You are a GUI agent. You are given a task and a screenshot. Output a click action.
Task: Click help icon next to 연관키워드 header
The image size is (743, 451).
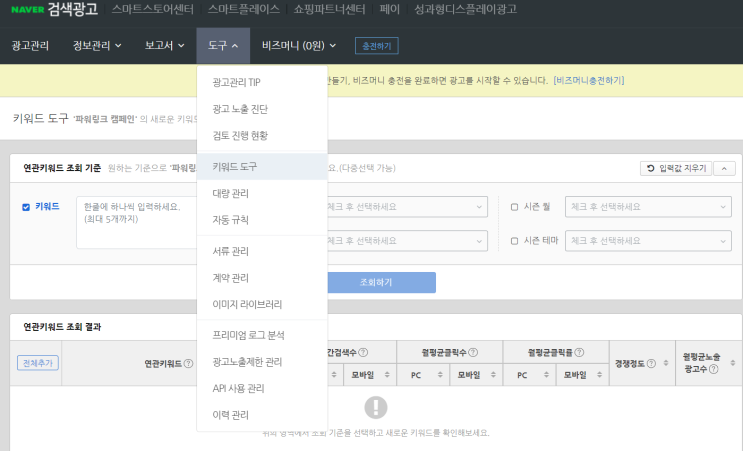(188, 363)
